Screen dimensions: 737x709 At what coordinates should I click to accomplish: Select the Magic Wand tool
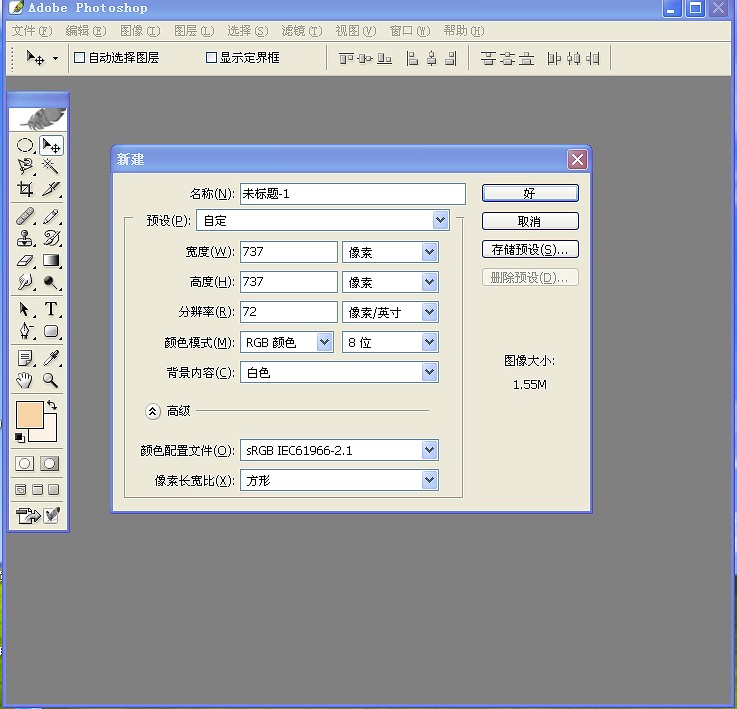coord(51,166)
